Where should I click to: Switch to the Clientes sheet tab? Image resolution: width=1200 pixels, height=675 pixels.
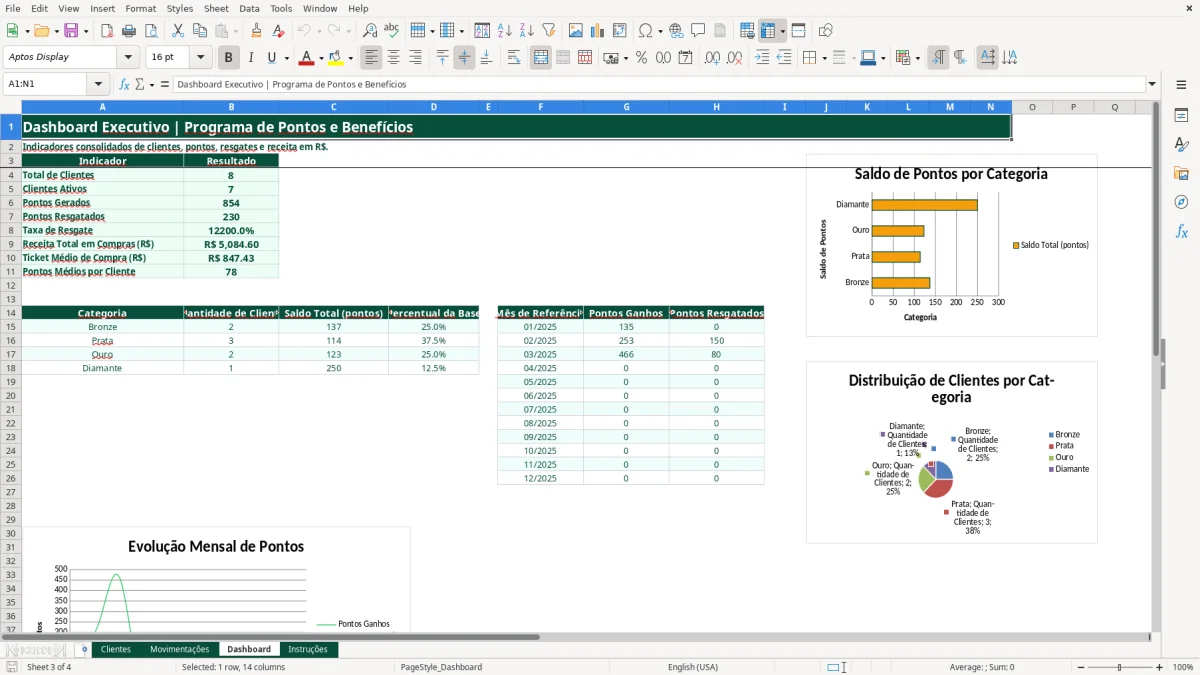coord(116,650)
